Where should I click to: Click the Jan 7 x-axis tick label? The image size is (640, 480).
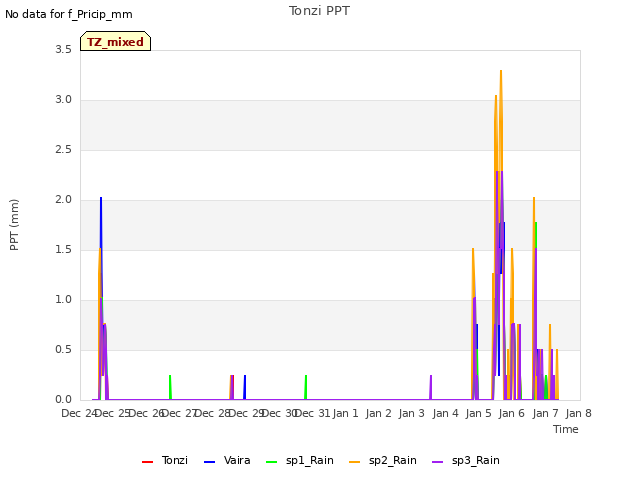pos(545,413)
